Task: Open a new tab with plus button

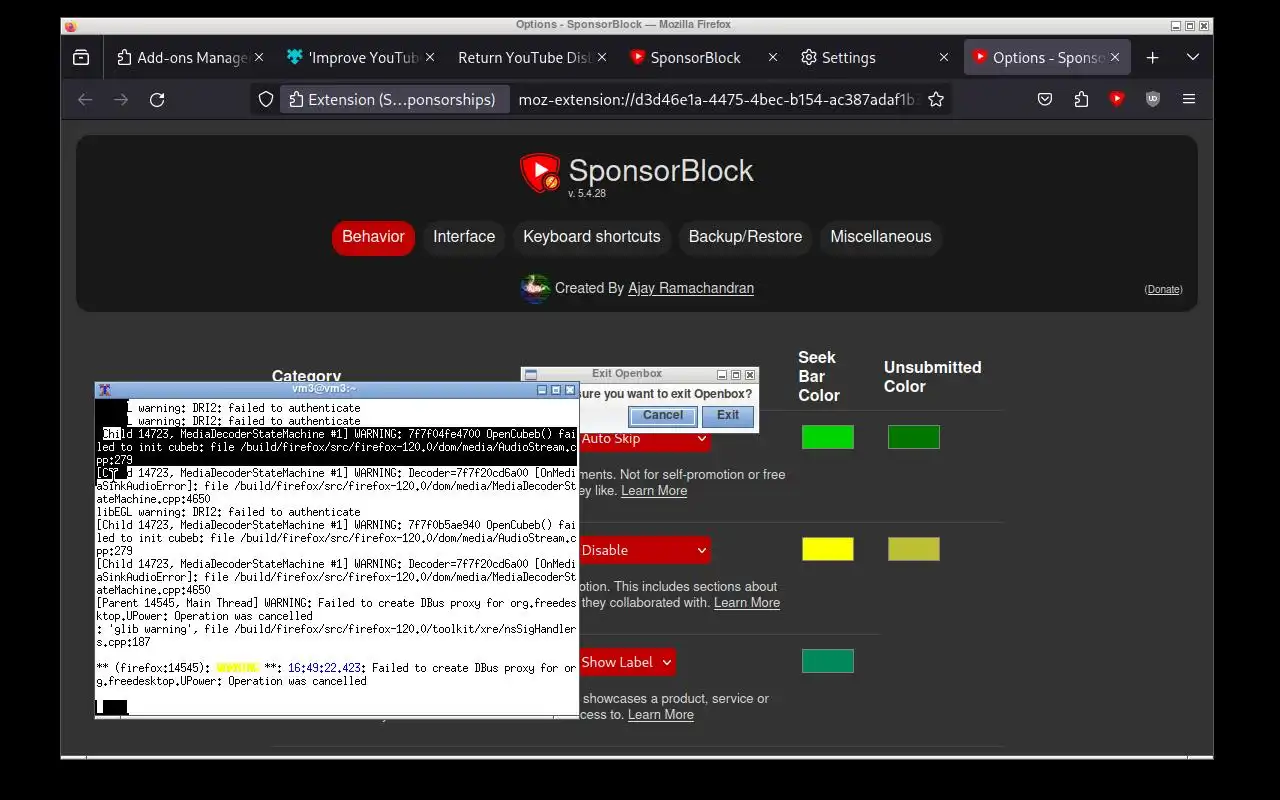Action: pyautogui.click(x=1153, y=58)
